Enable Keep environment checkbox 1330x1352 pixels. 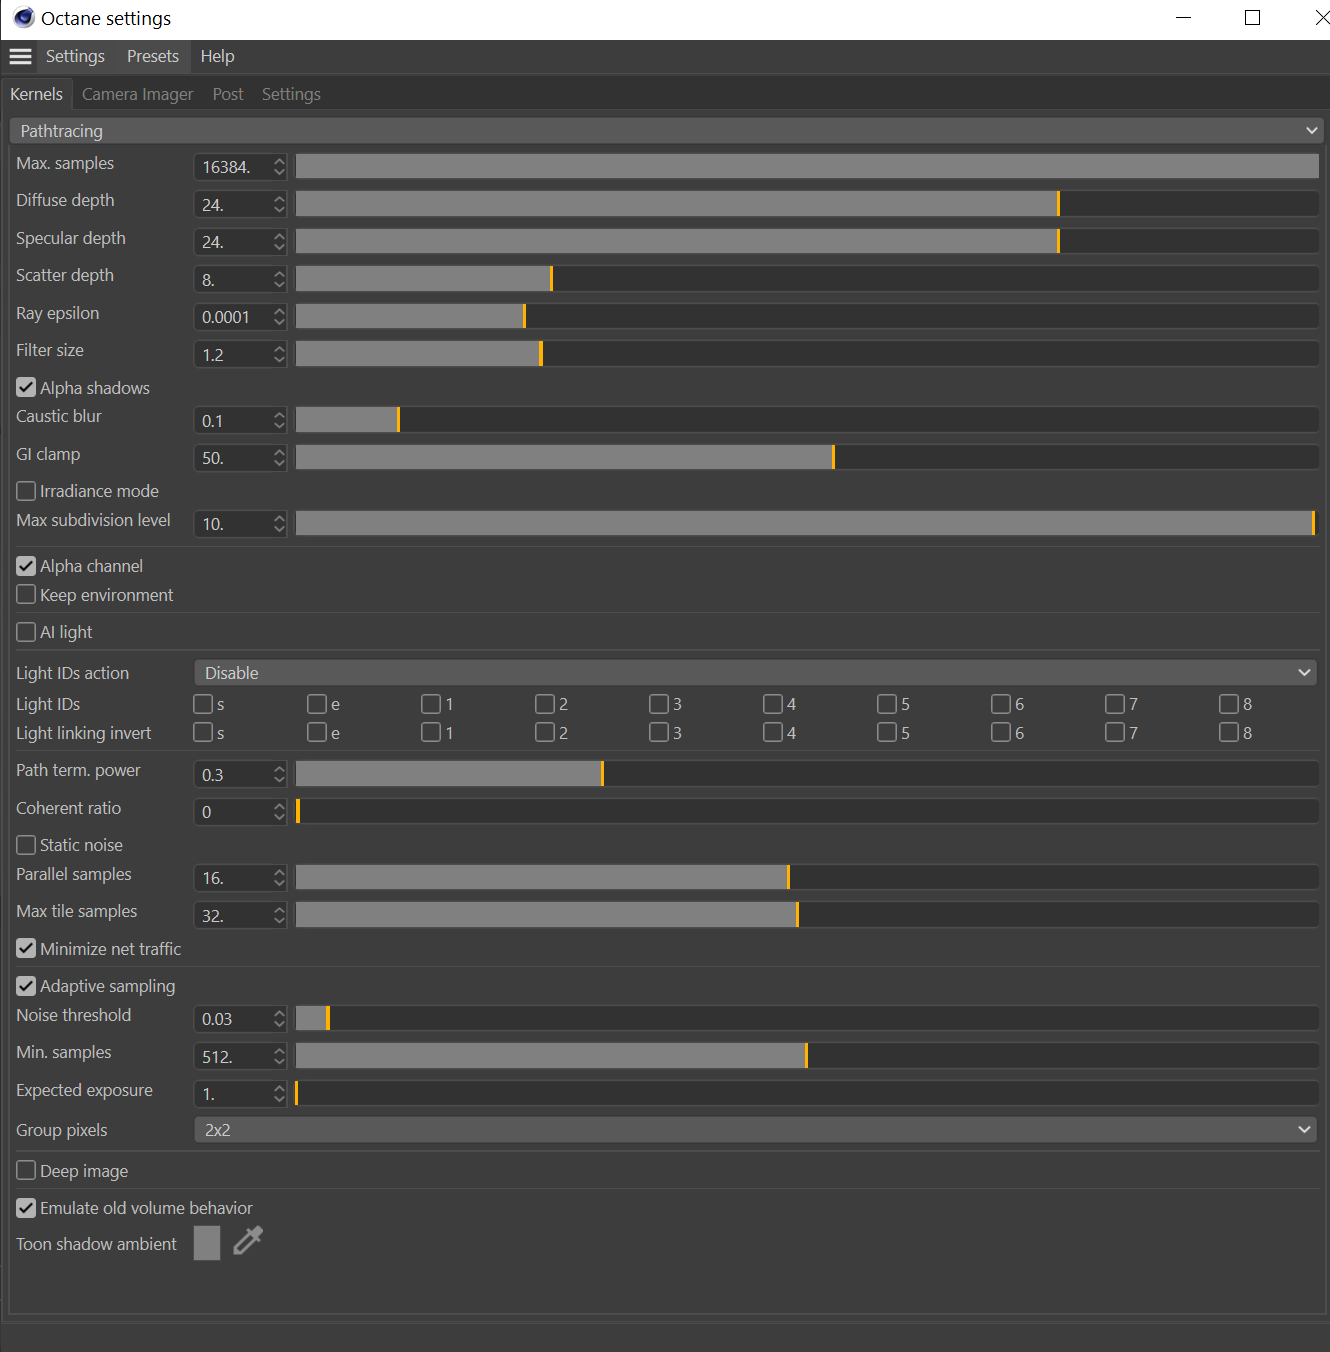click(x=26, y=595)
